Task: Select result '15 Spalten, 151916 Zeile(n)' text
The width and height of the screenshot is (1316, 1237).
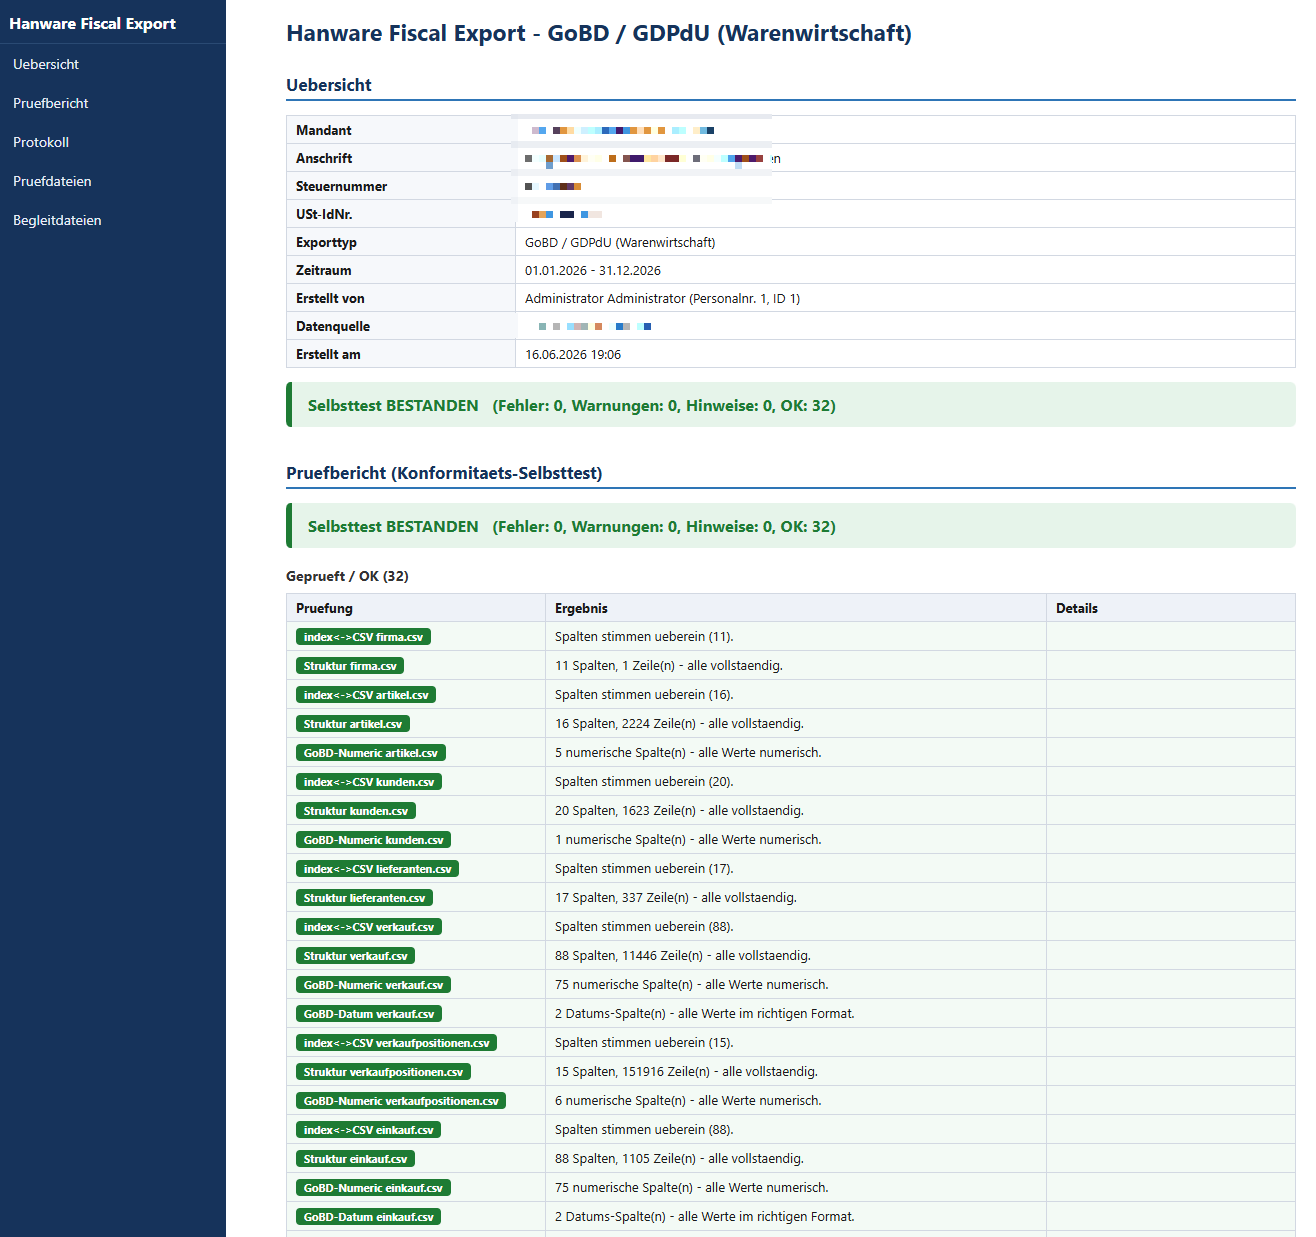Action: 686,1072
